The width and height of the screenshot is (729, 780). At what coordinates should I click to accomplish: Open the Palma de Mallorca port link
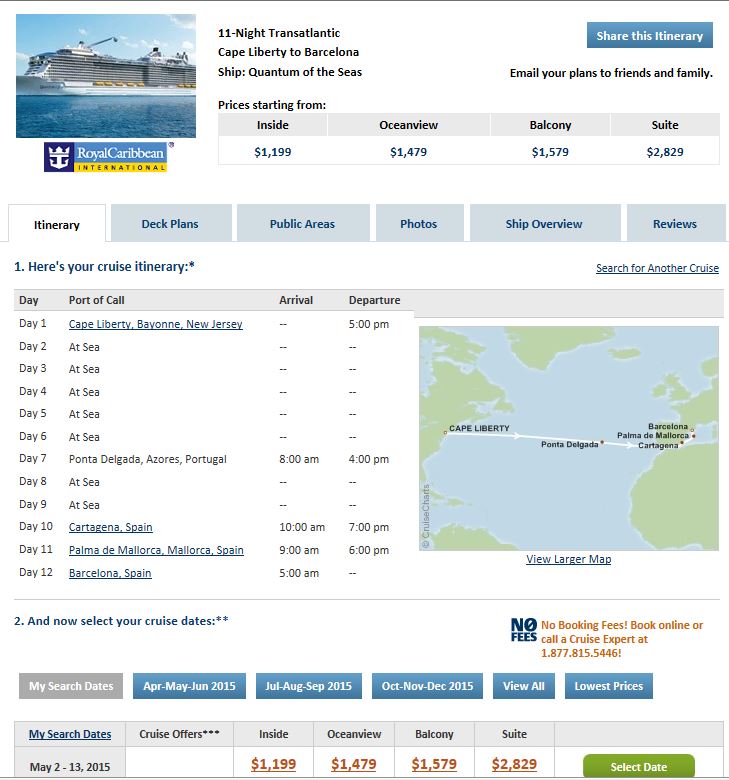[155, 550]
